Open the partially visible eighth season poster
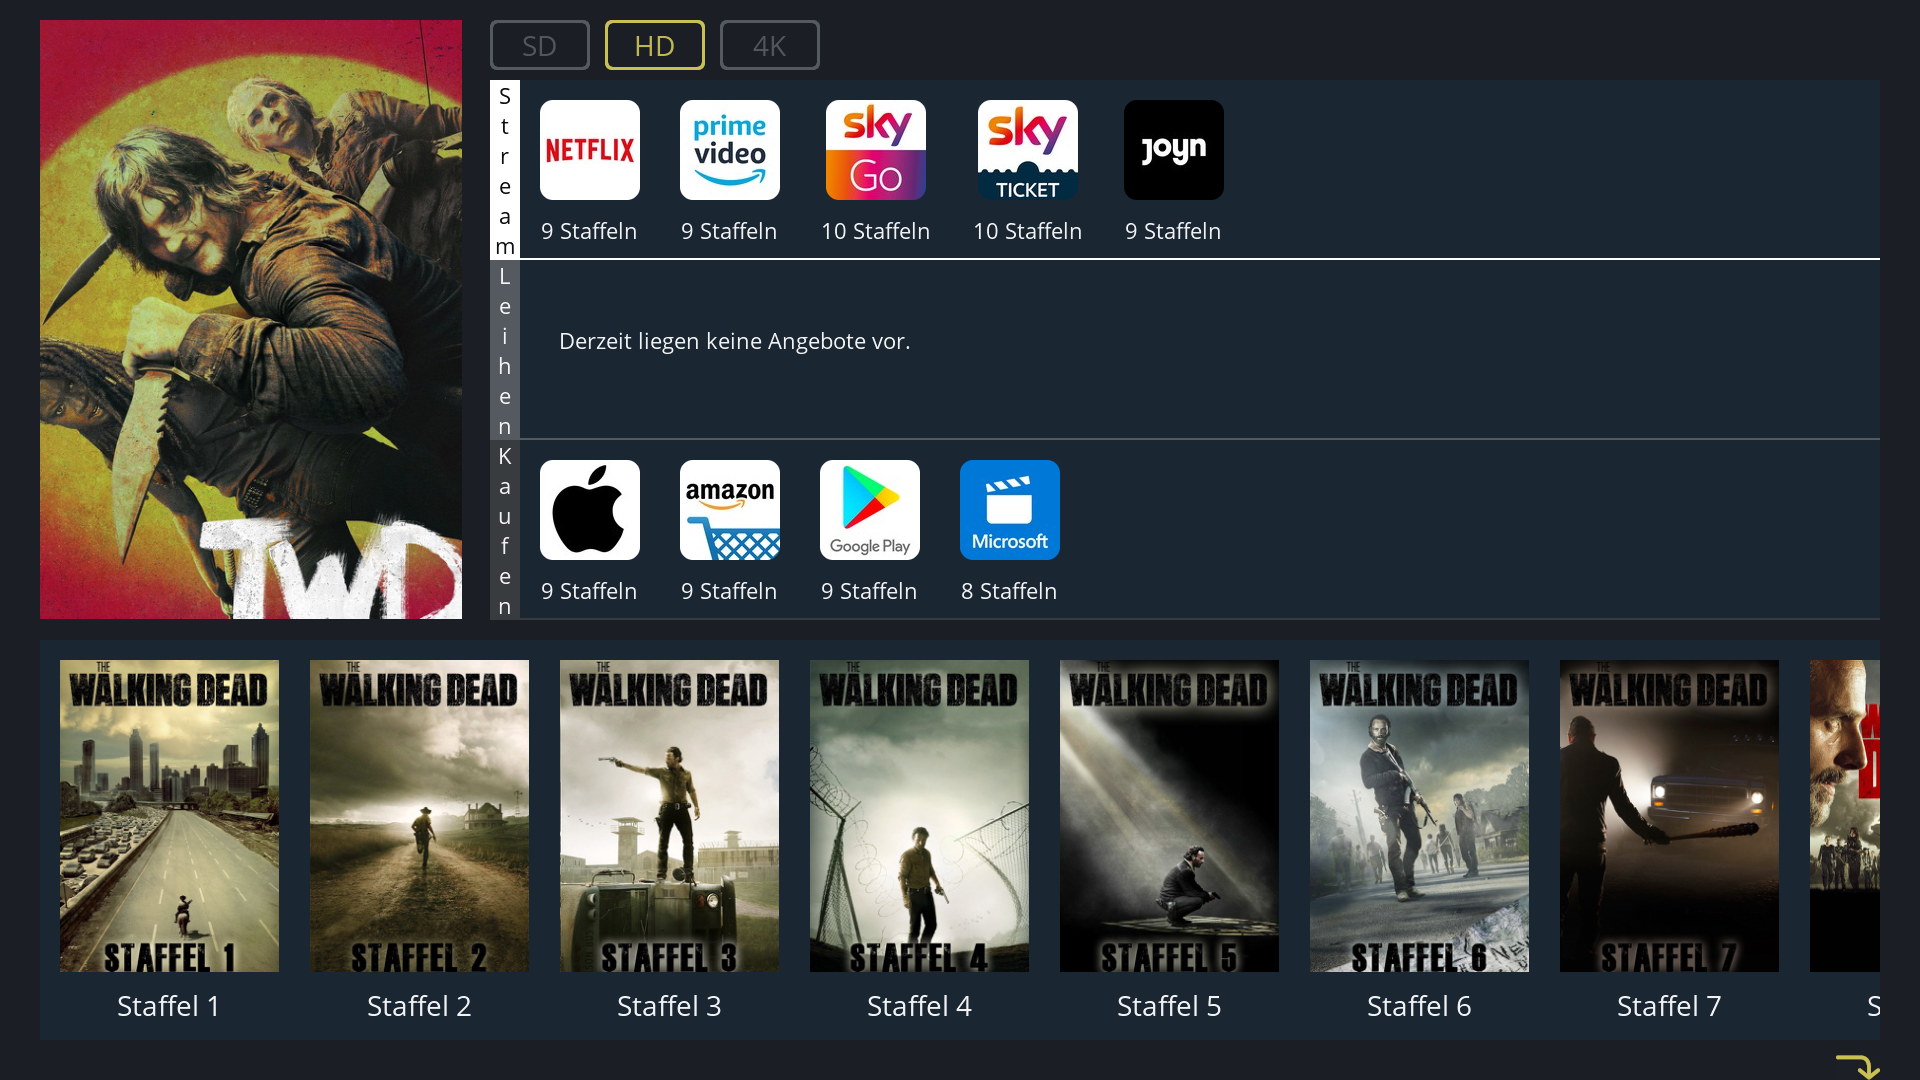Screen dimensions: 1920x1080 pyautogui.click(x=1845, y=815)
